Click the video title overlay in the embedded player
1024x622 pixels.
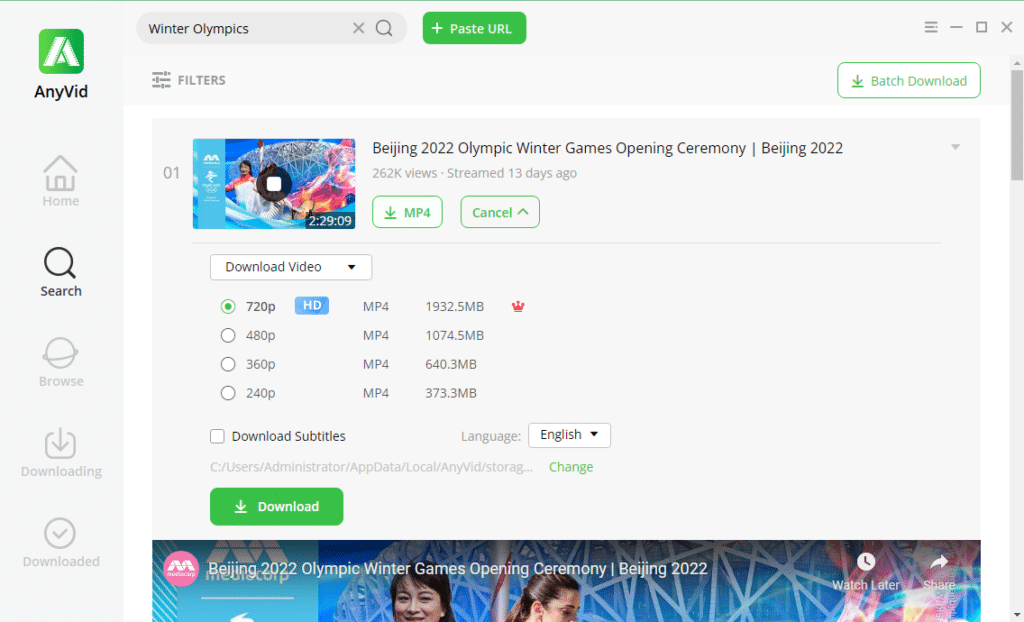(x=457, y=568)
